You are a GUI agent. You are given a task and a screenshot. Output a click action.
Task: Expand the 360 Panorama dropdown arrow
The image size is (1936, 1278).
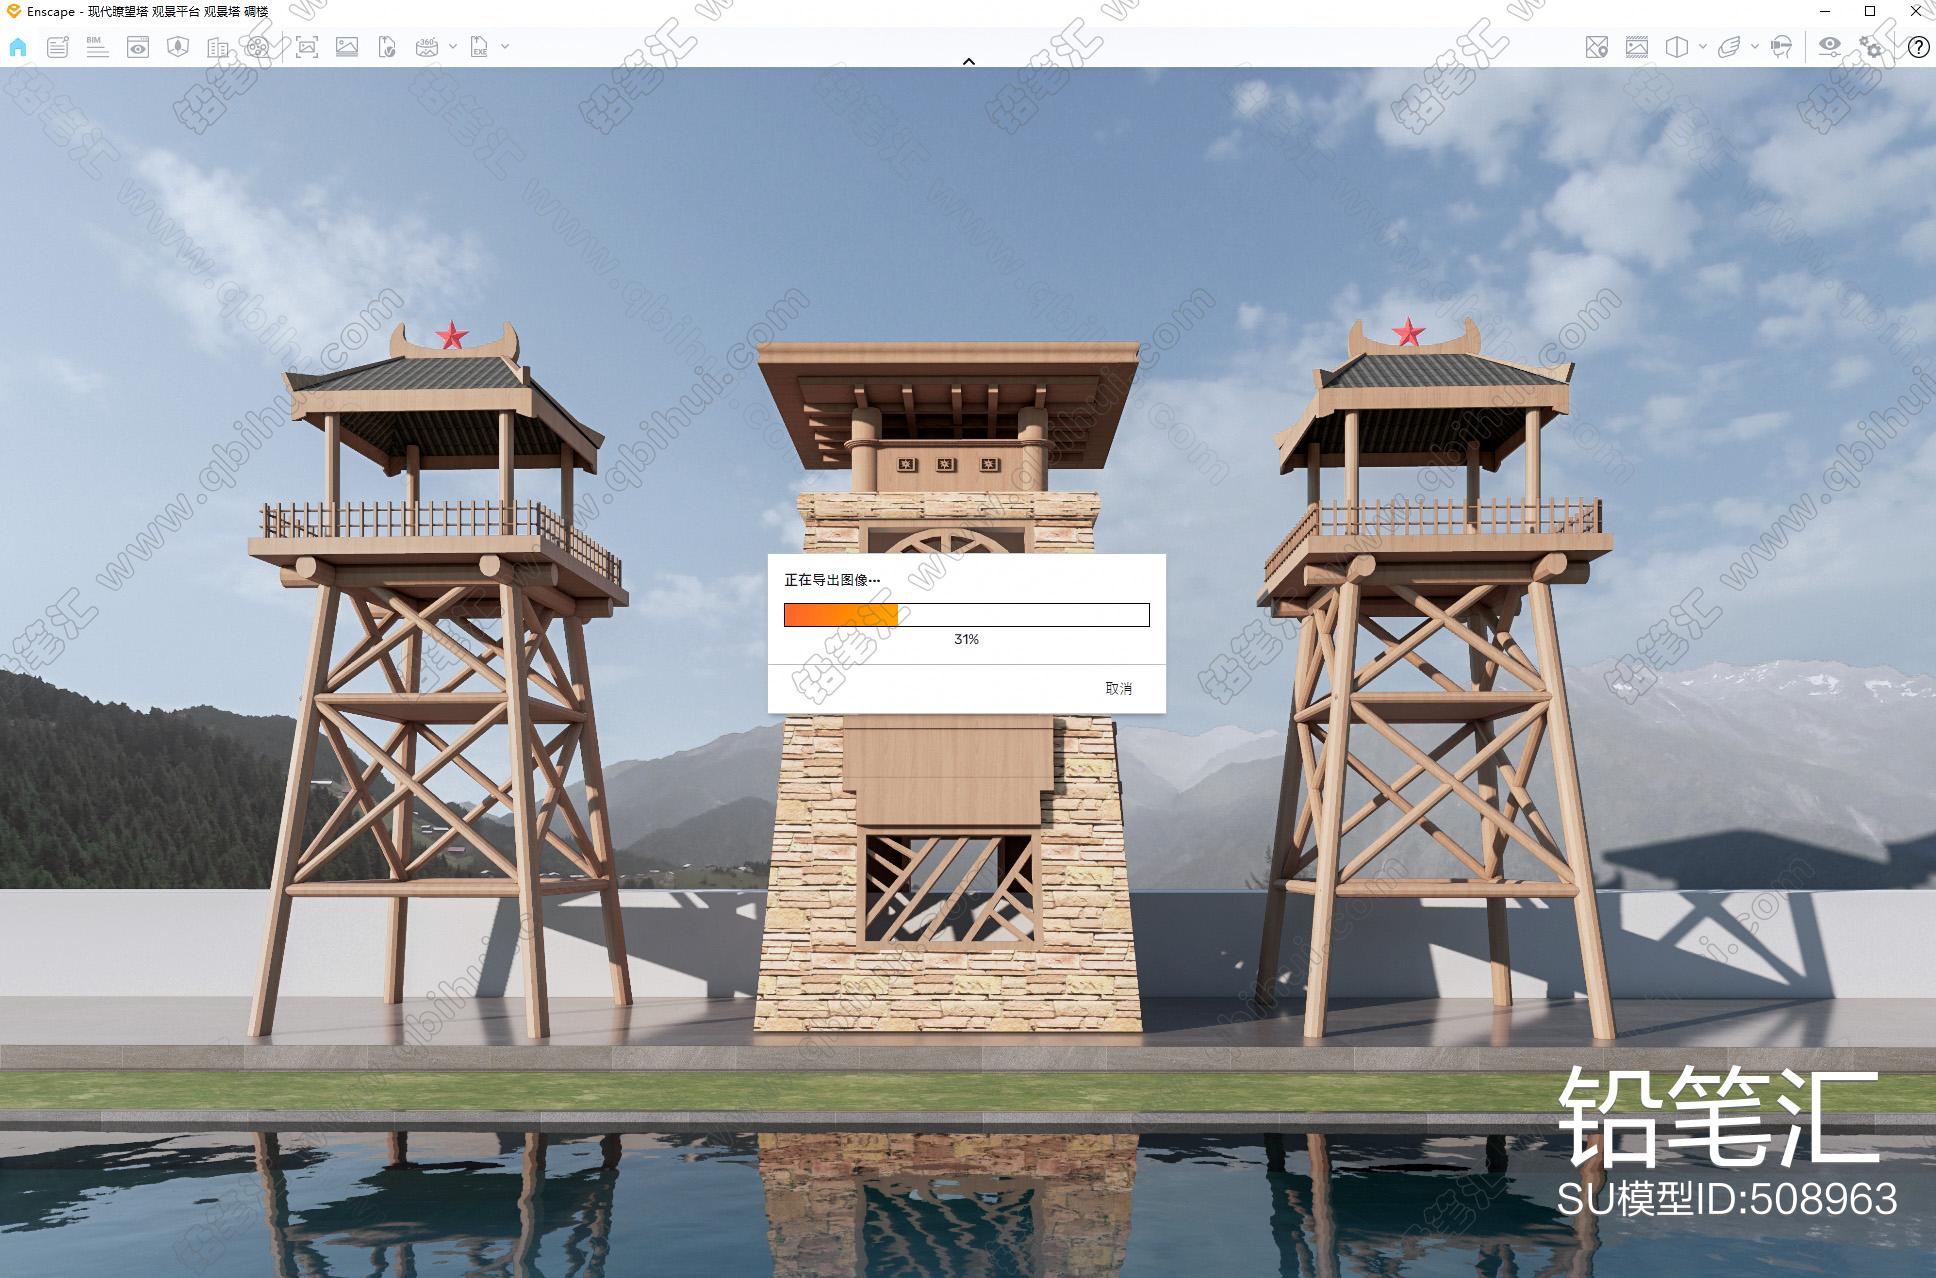click(x=453, y=46)
